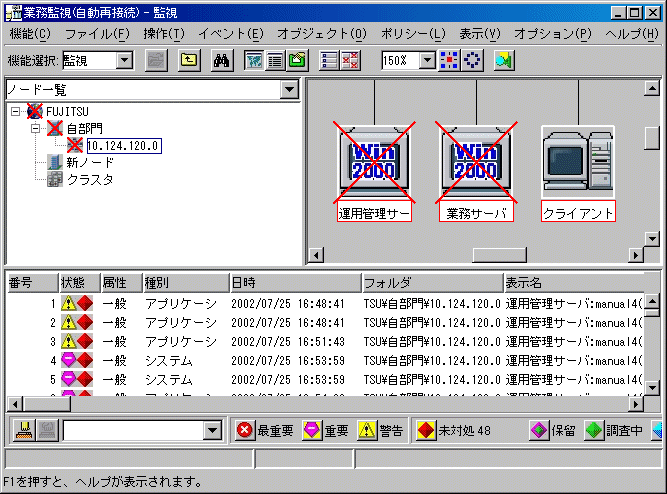The height and width of the screenshot is (494, 667).
Task: Click the cyan-yellow toolbar icon at far right
Action: pyautogui.click(x=504, y=60)
